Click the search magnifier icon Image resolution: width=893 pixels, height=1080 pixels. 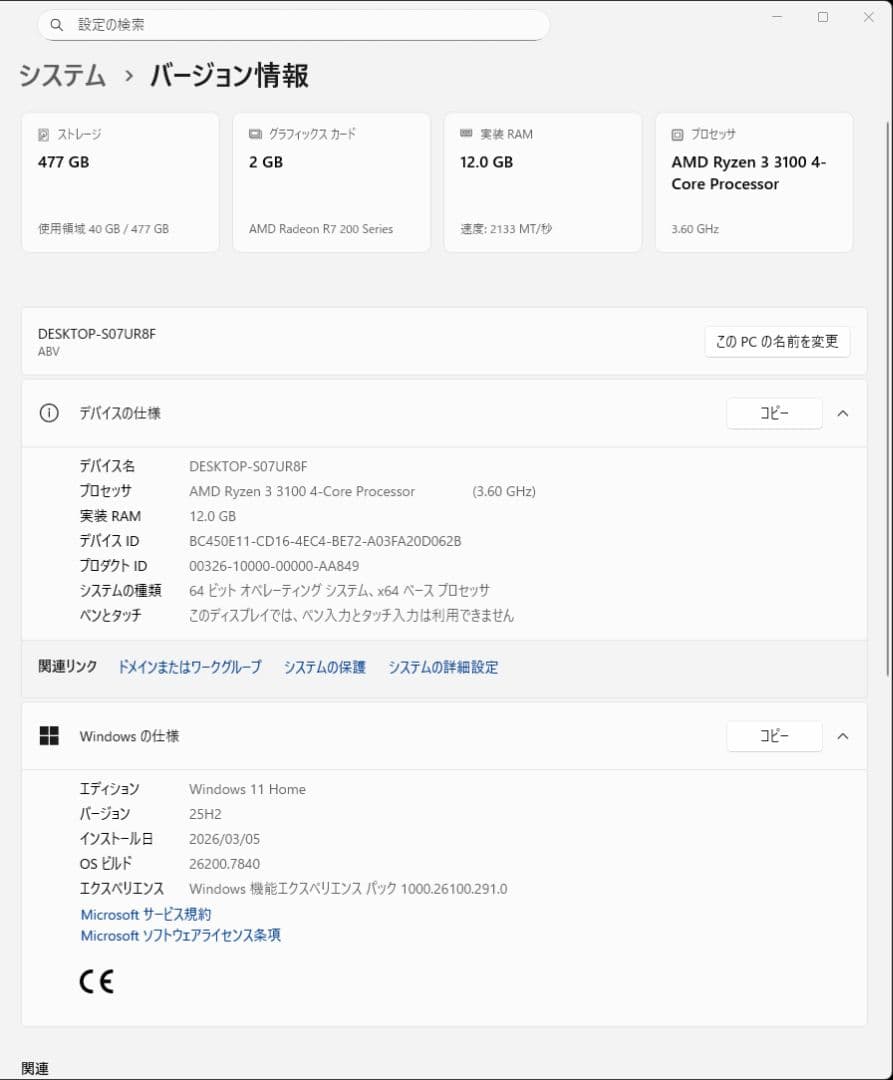pos(56,25)
